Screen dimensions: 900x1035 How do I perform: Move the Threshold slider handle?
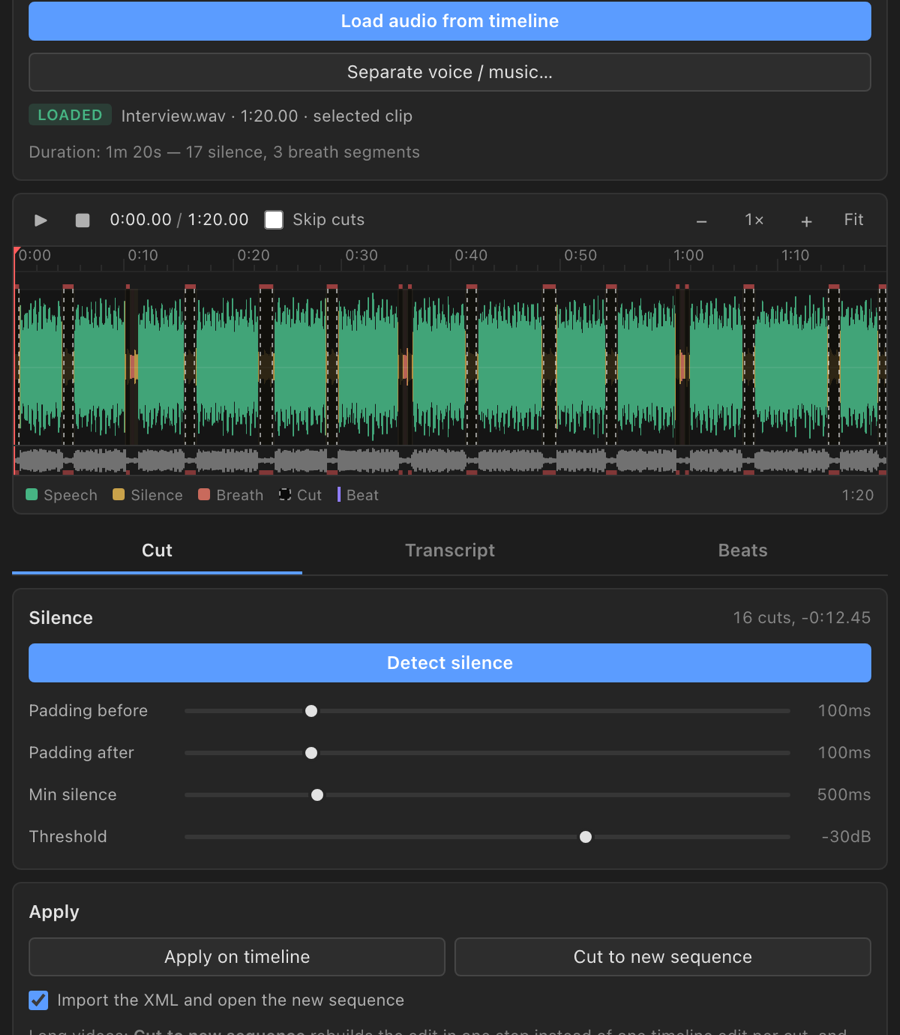coord(585,837)
